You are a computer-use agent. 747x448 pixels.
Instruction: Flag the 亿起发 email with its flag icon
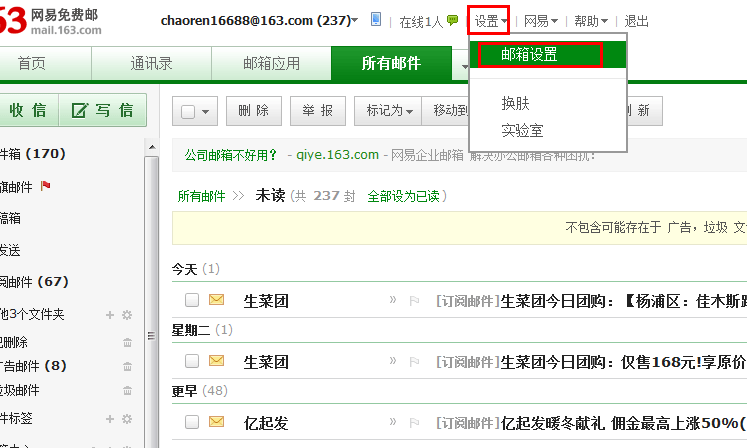[414, 423]
